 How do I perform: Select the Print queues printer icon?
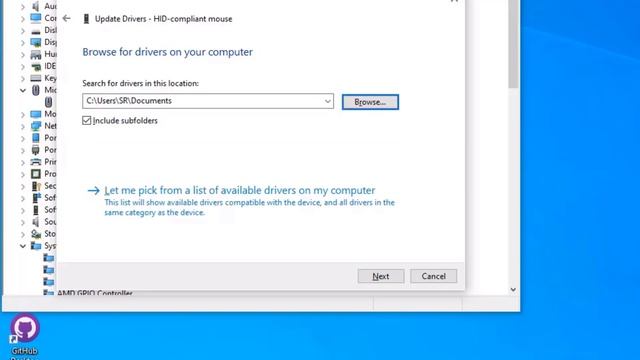click(x=36, y=162)
